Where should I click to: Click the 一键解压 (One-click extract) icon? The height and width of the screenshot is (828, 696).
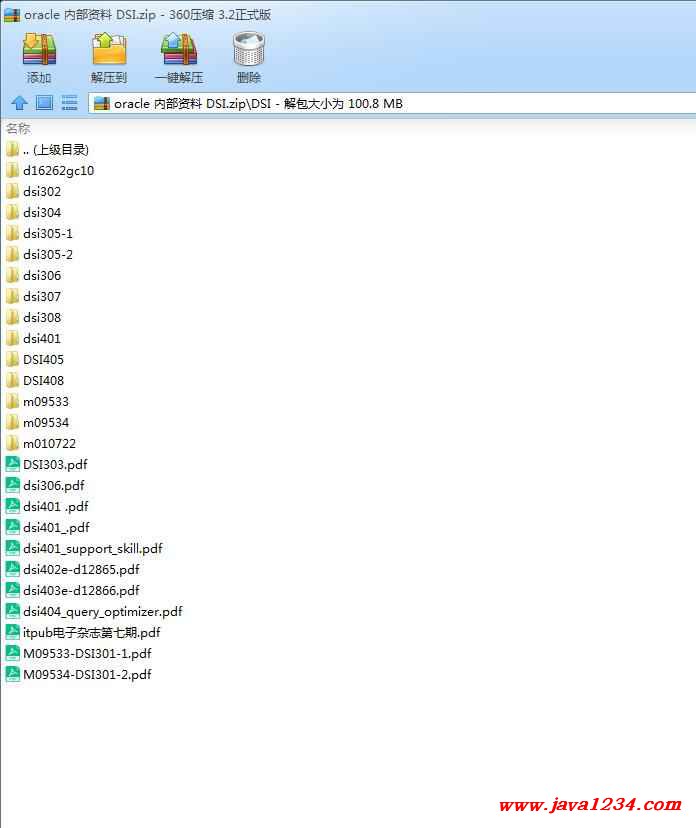point(179,49)
